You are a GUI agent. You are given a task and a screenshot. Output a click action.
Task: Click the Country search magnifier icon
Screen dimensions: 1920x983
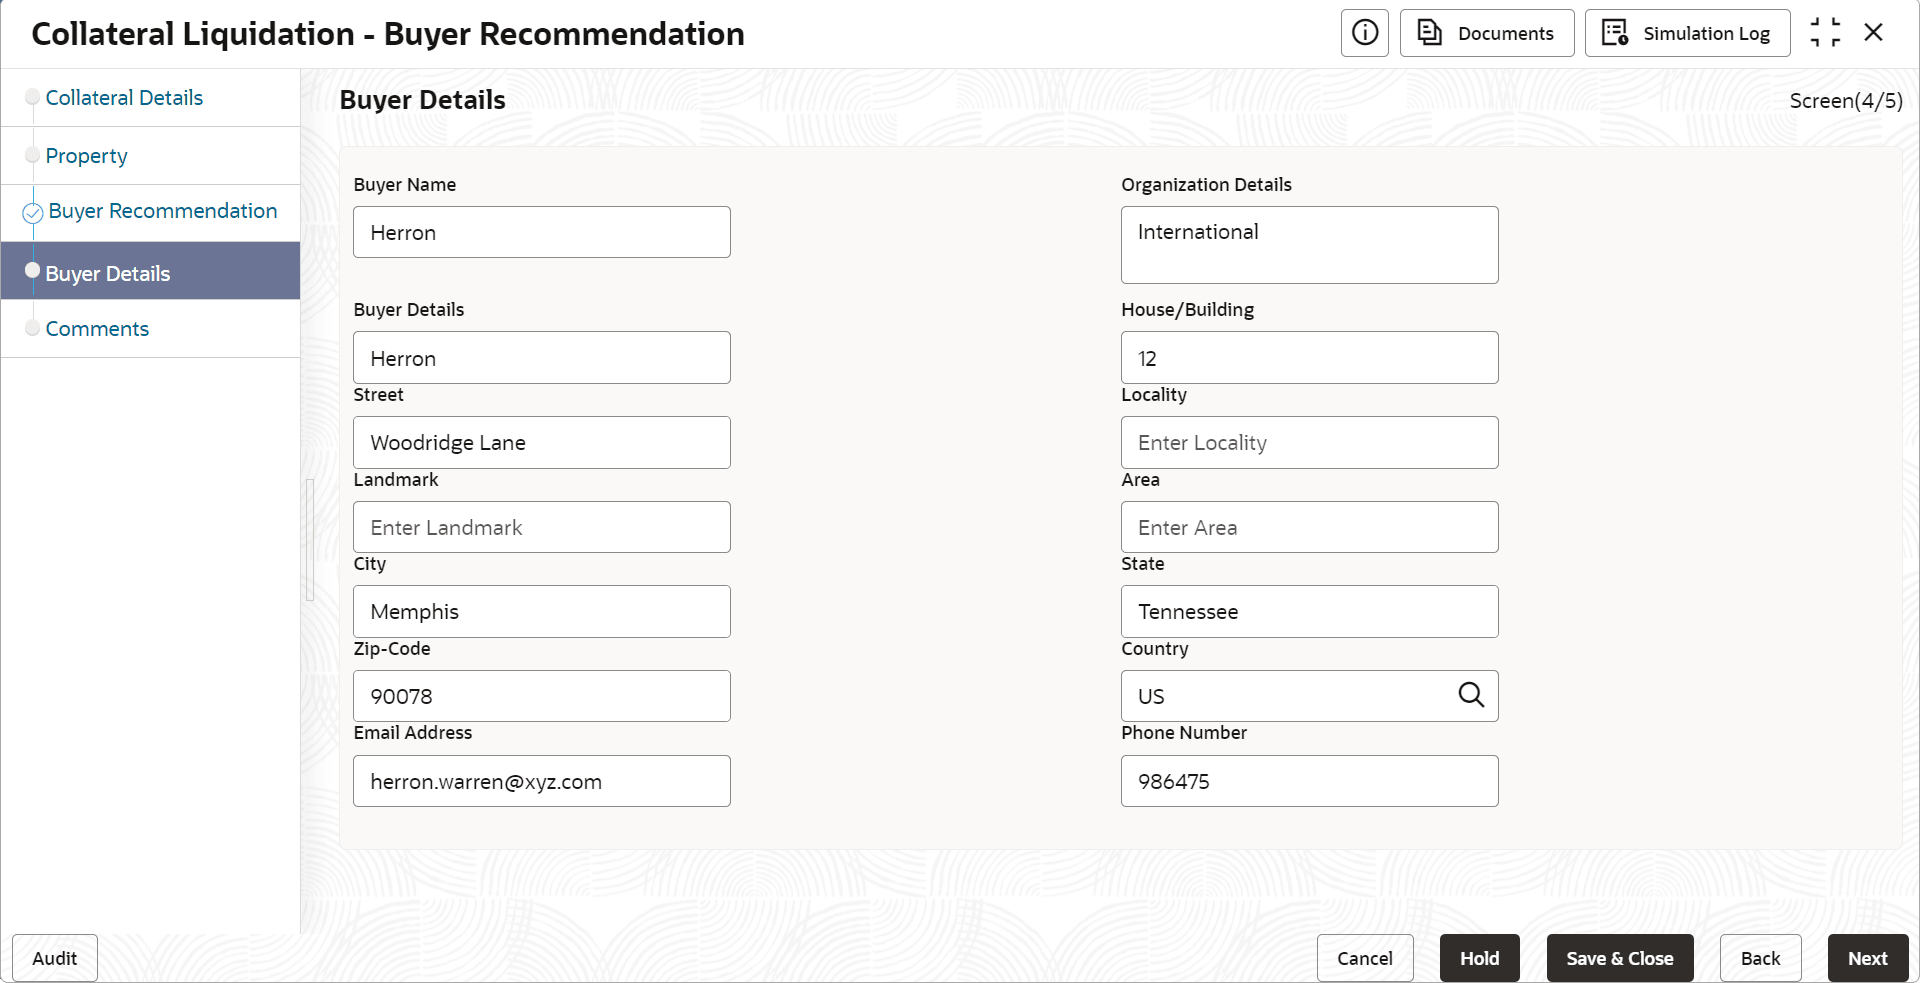click(1471, 695)
